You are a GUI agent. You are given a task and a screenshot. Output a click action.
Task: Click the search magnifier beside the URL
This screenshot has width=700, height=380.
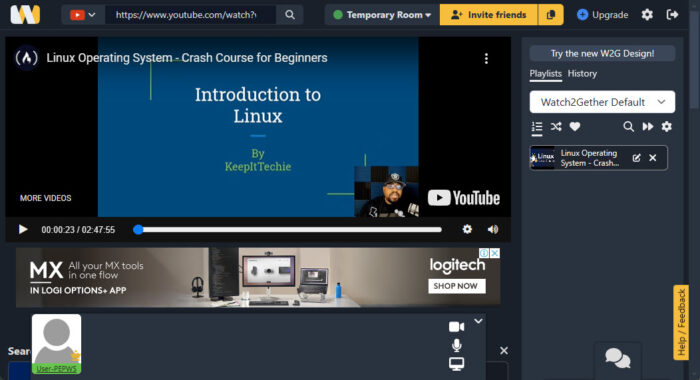click(x=290, y=15)
